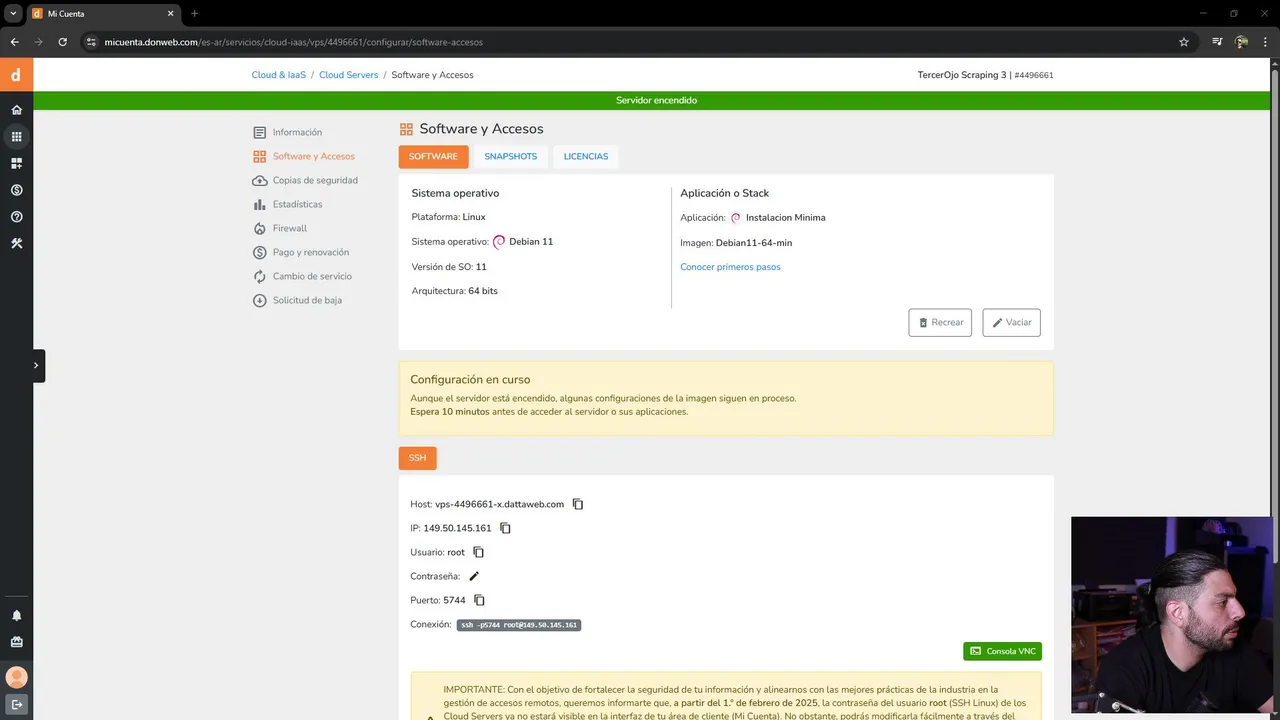The height and width of the screenshot is (720, 1280).
Task: Open a new browser tab
Action: point(194,13)
